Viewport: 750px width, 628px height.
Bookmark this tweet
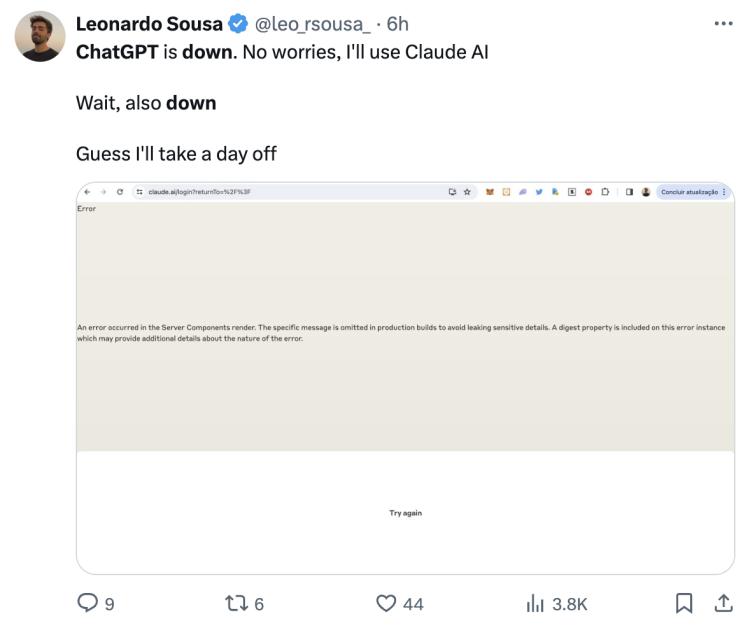tap(684, 603)
